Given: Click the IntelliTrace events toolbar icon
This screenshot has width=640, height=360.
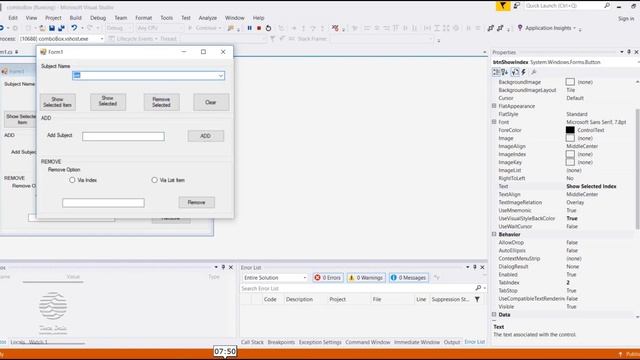Looking at the screenshot, I should 335,28.
